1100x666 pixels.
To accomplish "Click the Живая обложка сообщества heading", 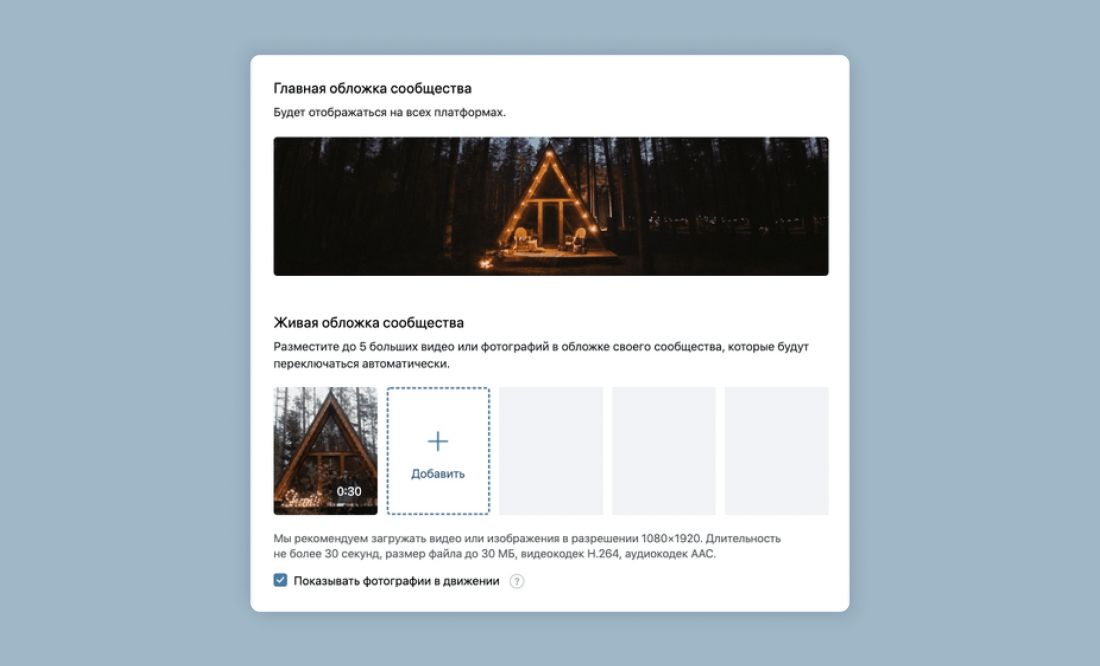I will (369, 323).
